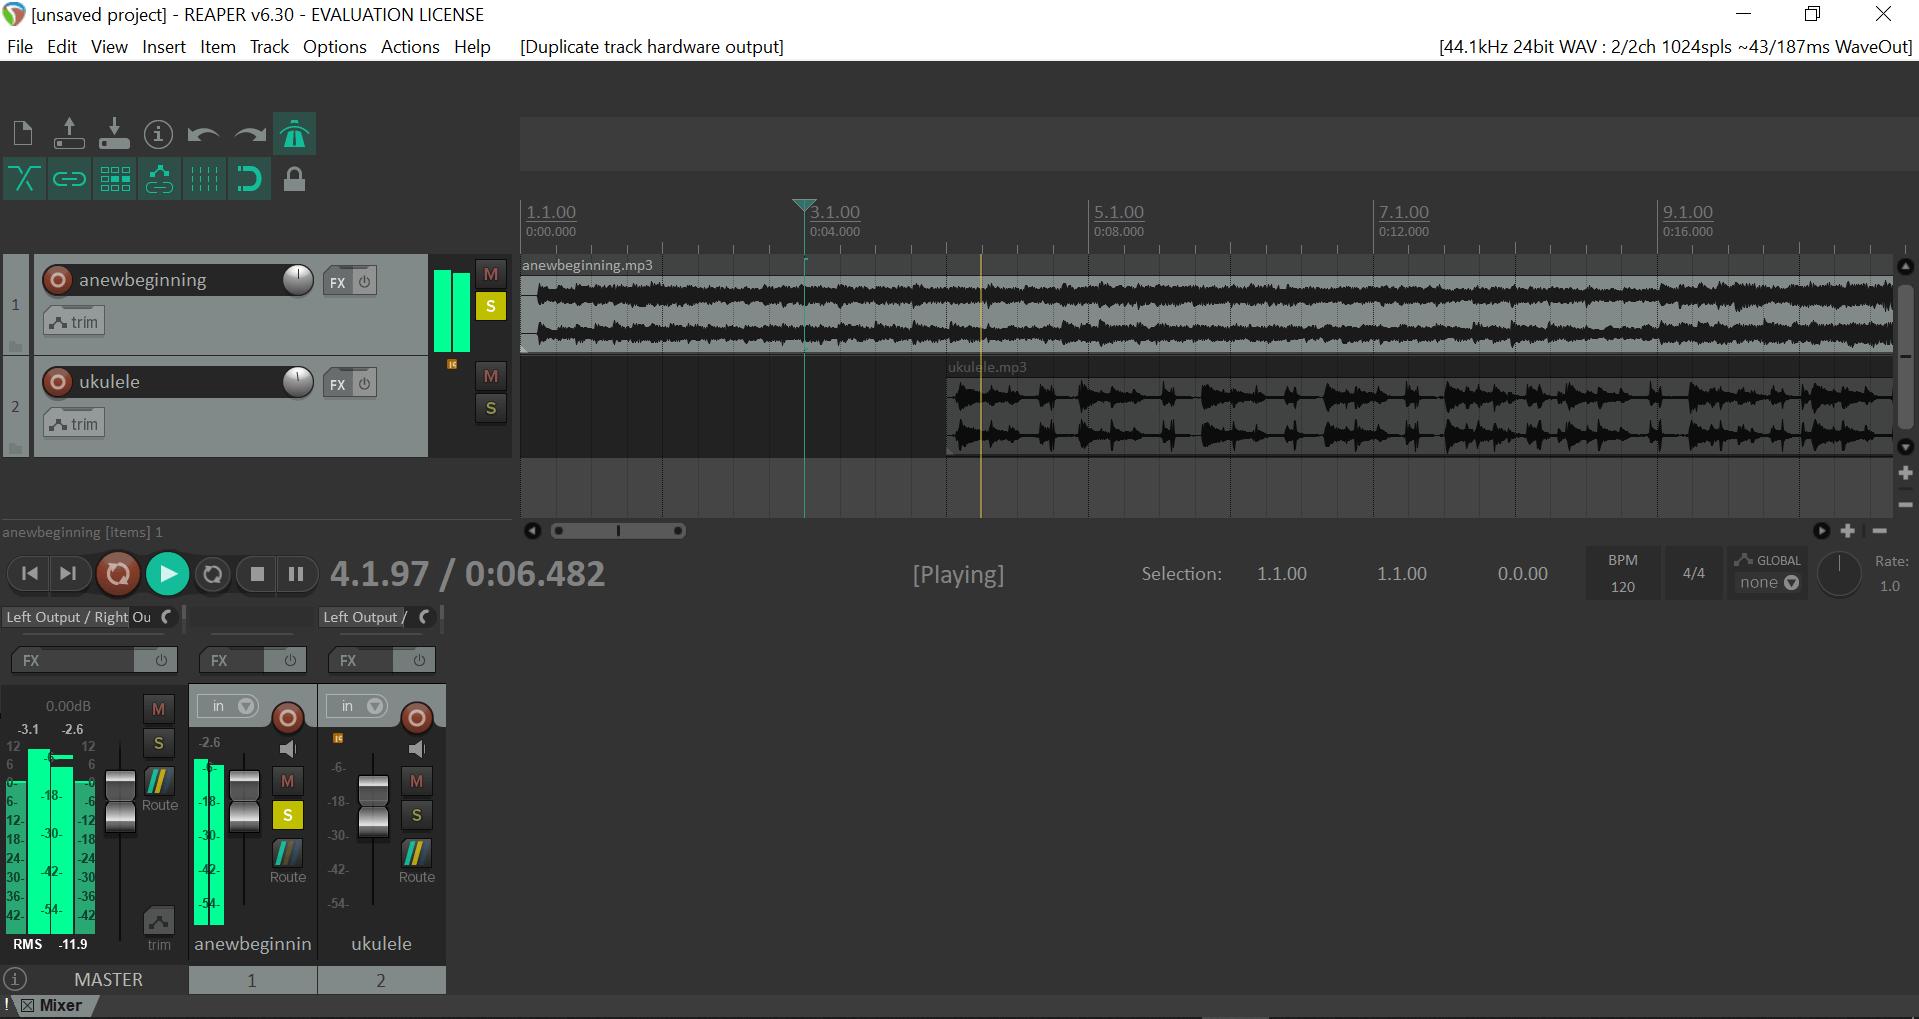
Task: Click the master volume fader in the mixer
Action: click(x=120, y=801)
